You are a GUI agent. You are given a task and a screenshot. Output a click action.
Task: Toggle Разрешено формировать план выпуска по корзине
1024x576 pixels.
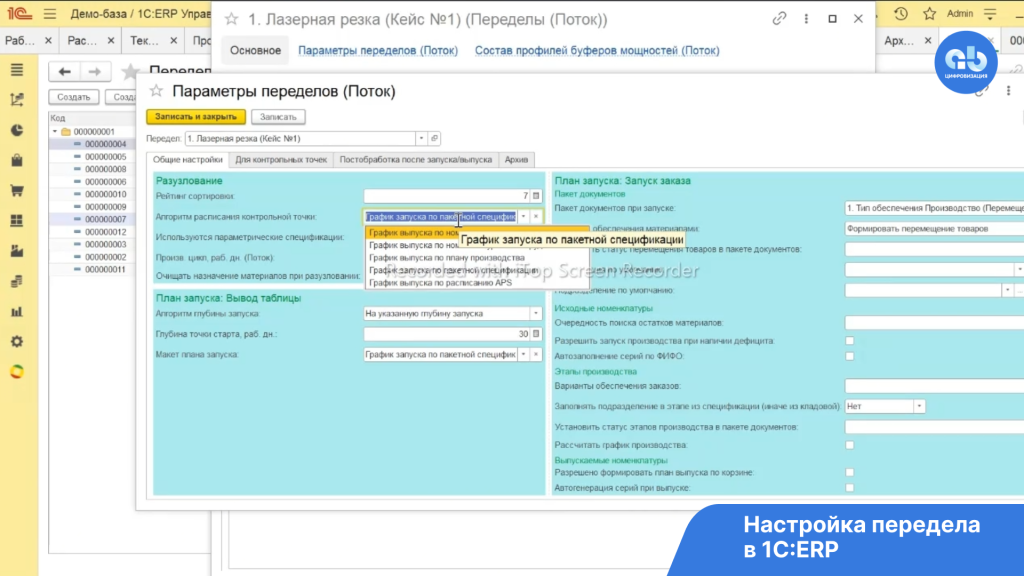(850, 472)
